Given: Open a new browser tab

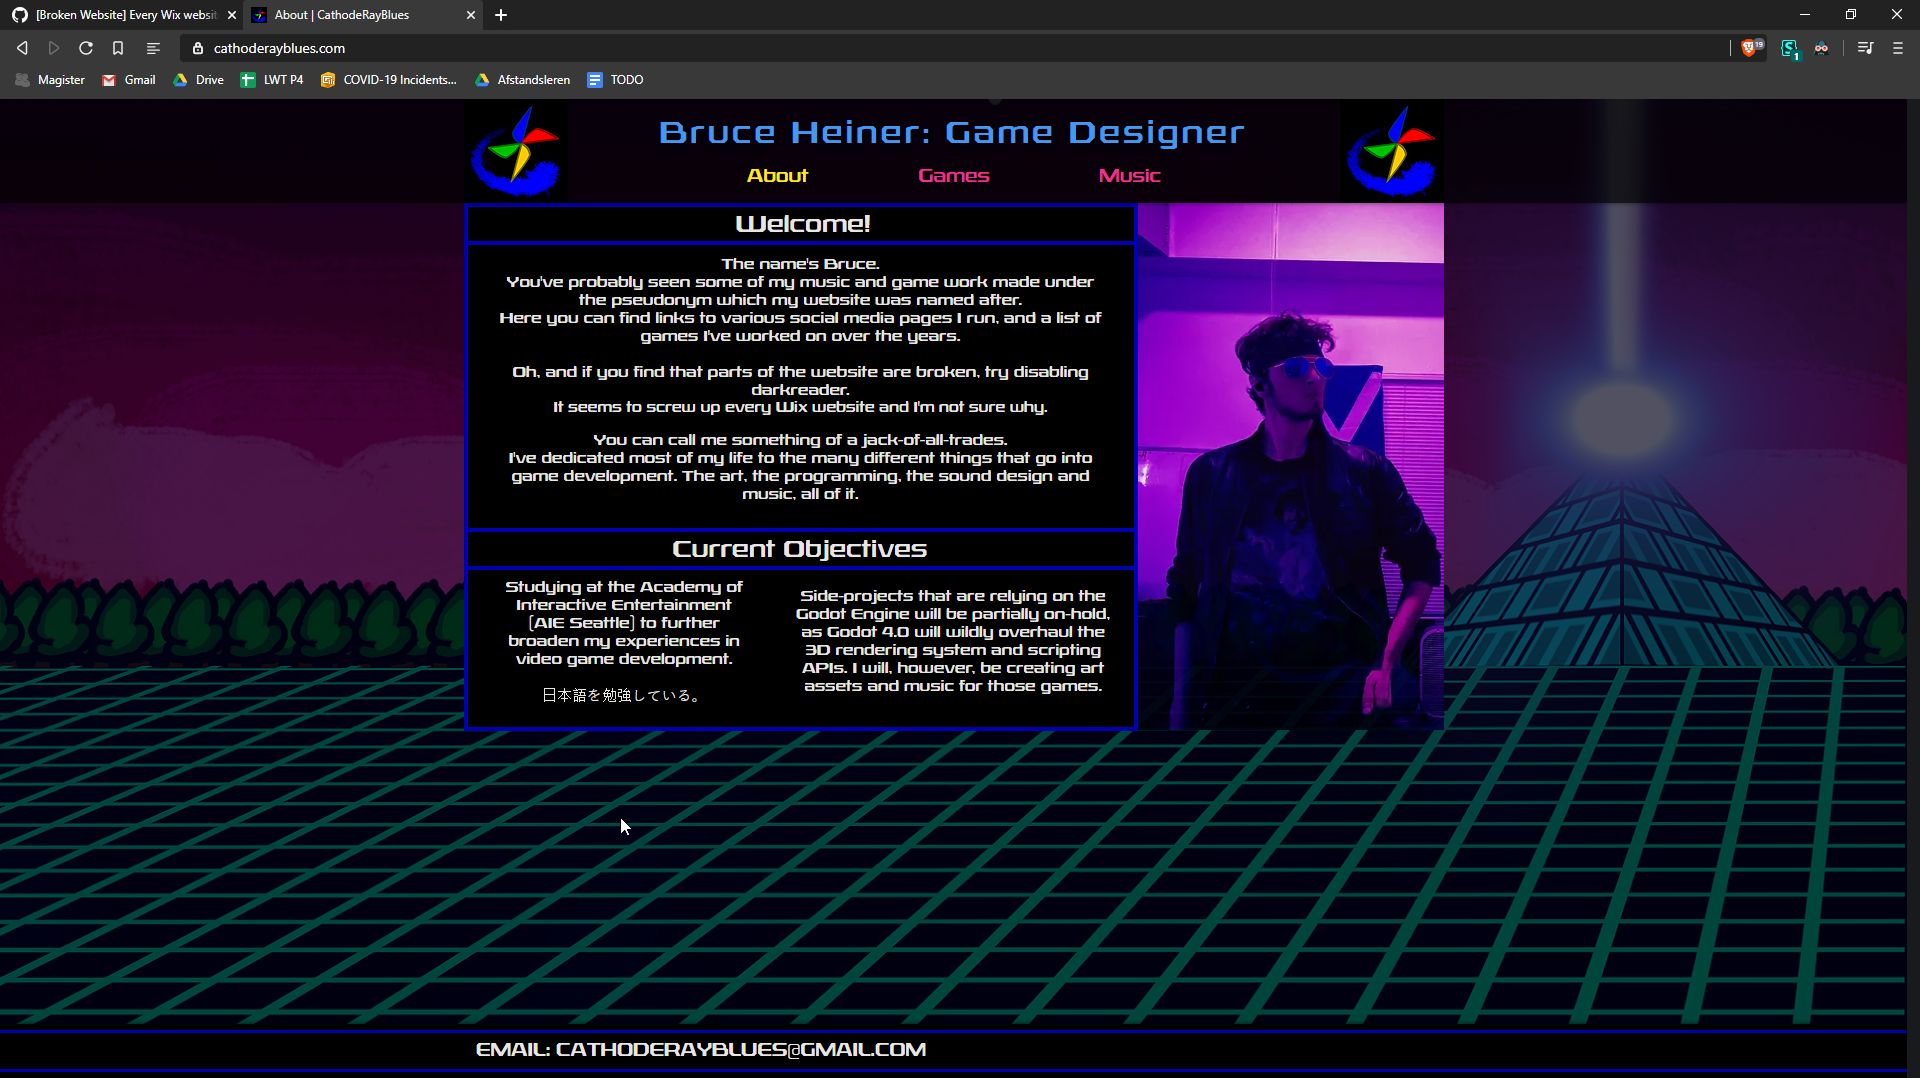Looking at the screenshot, I should coord(501,15).
